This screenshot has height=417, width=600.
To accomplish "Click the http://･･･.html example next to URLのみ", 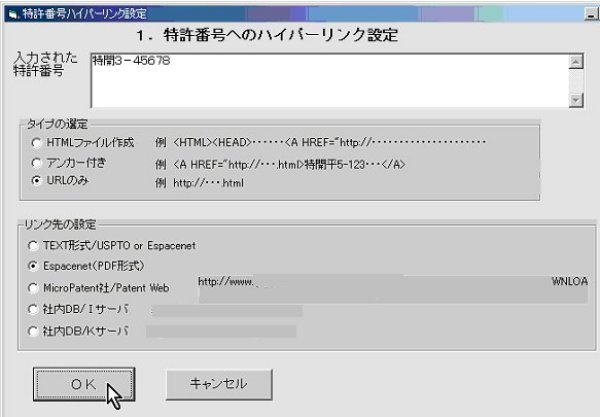I will click(208, 183).
